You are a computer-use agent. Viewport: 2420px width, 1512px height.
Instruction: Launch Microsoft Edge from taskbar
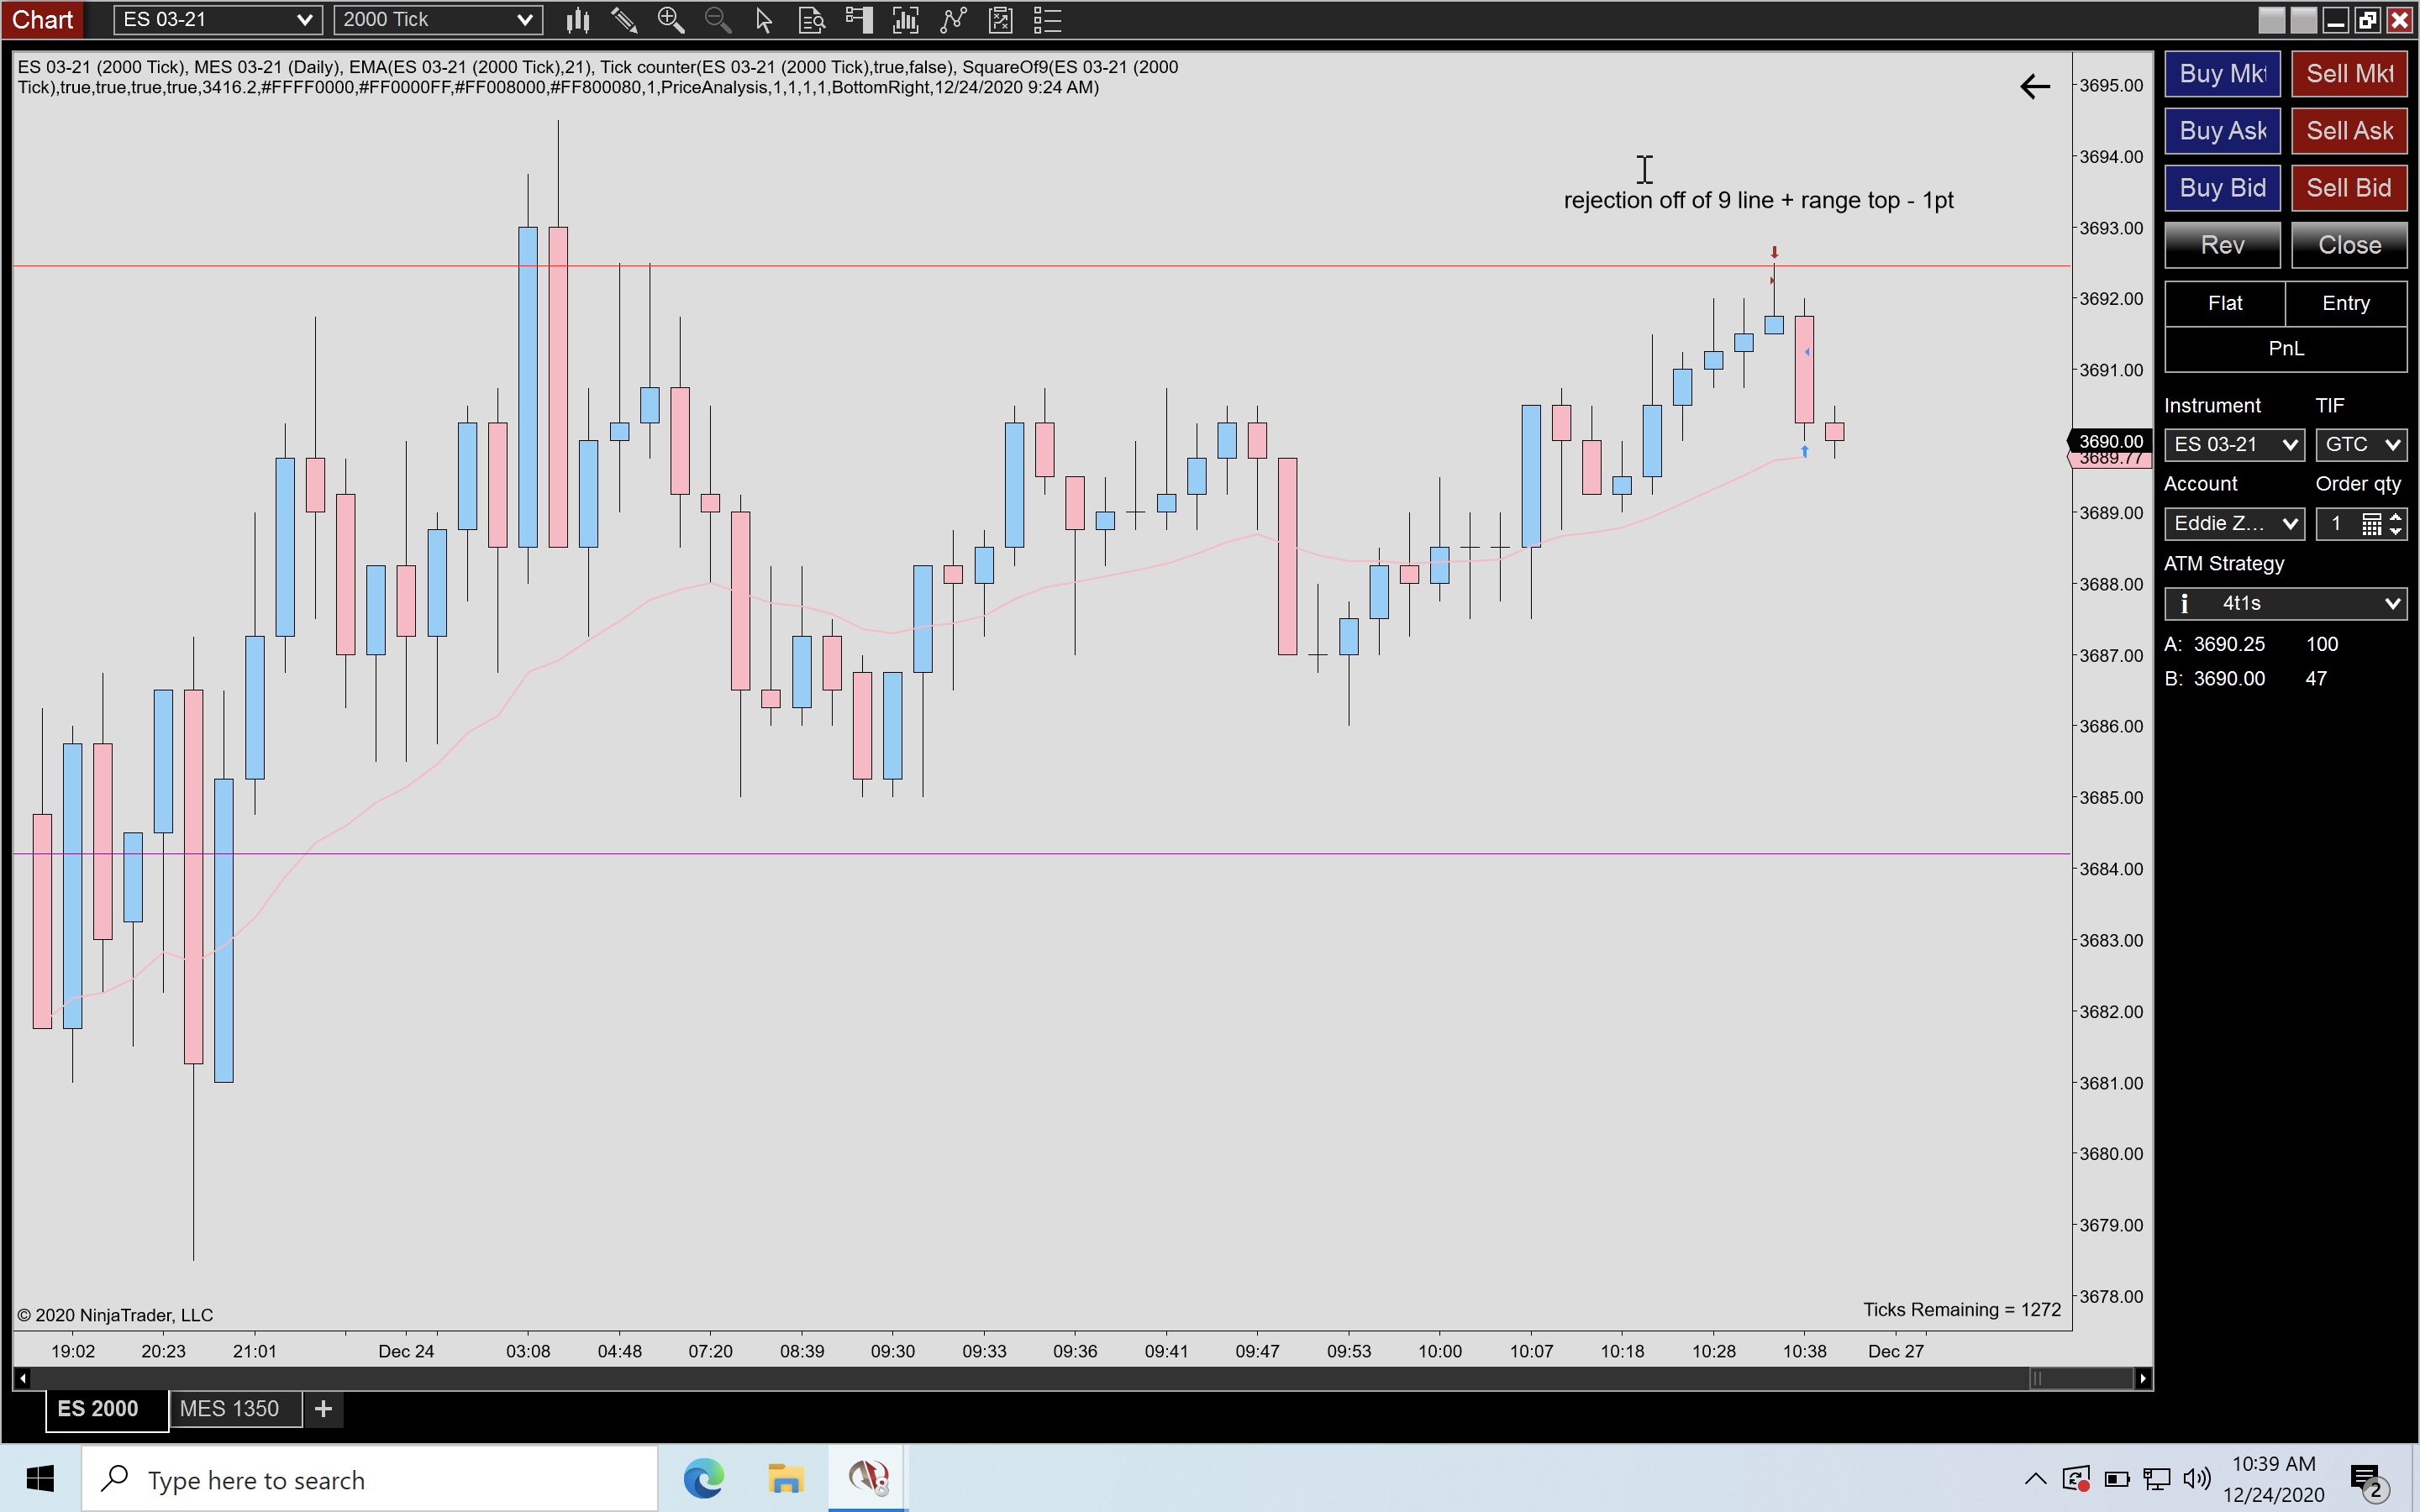[x=704, y=1478]
